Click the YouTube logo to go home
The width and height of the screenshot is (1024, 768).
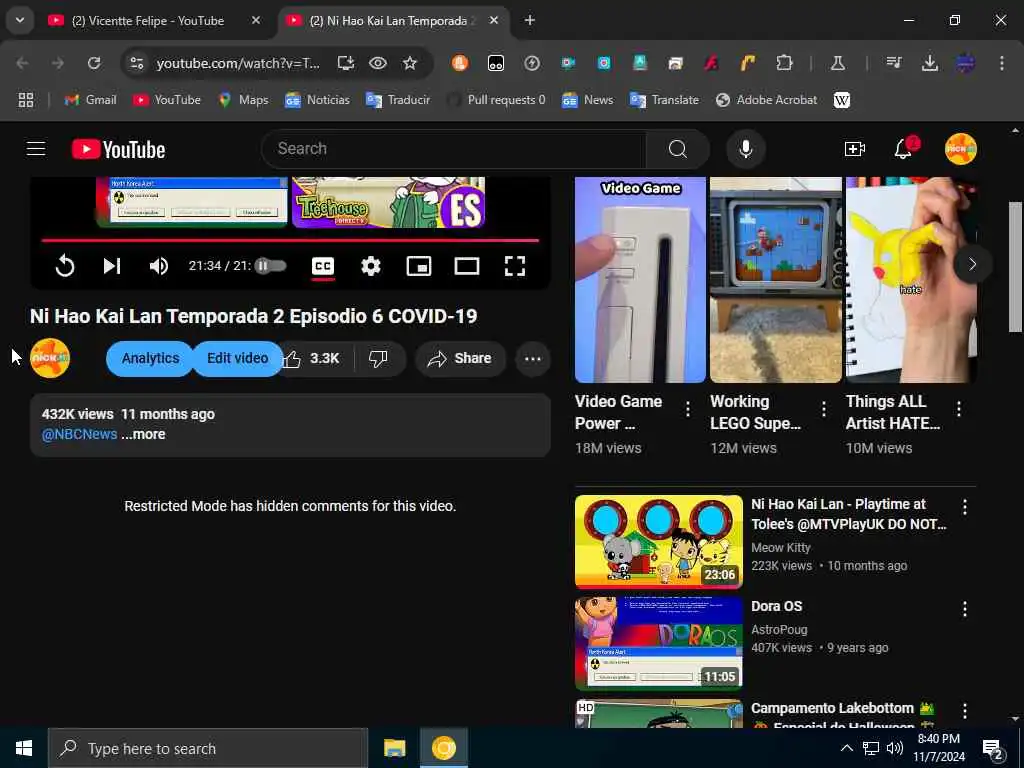(118, 150)
